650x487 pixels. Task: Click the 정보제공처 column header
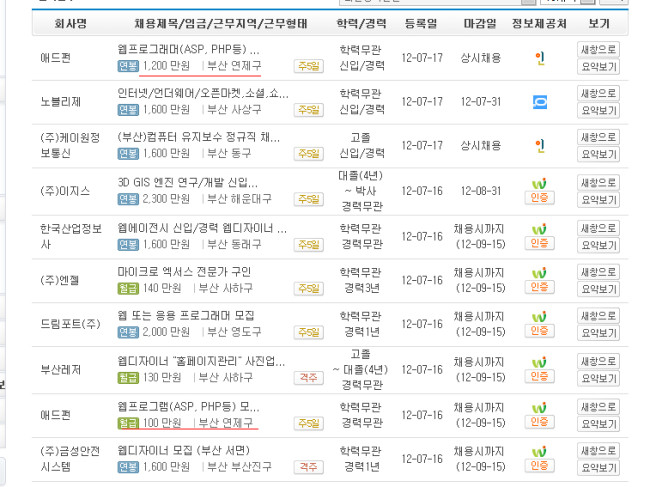coord(539,24)
